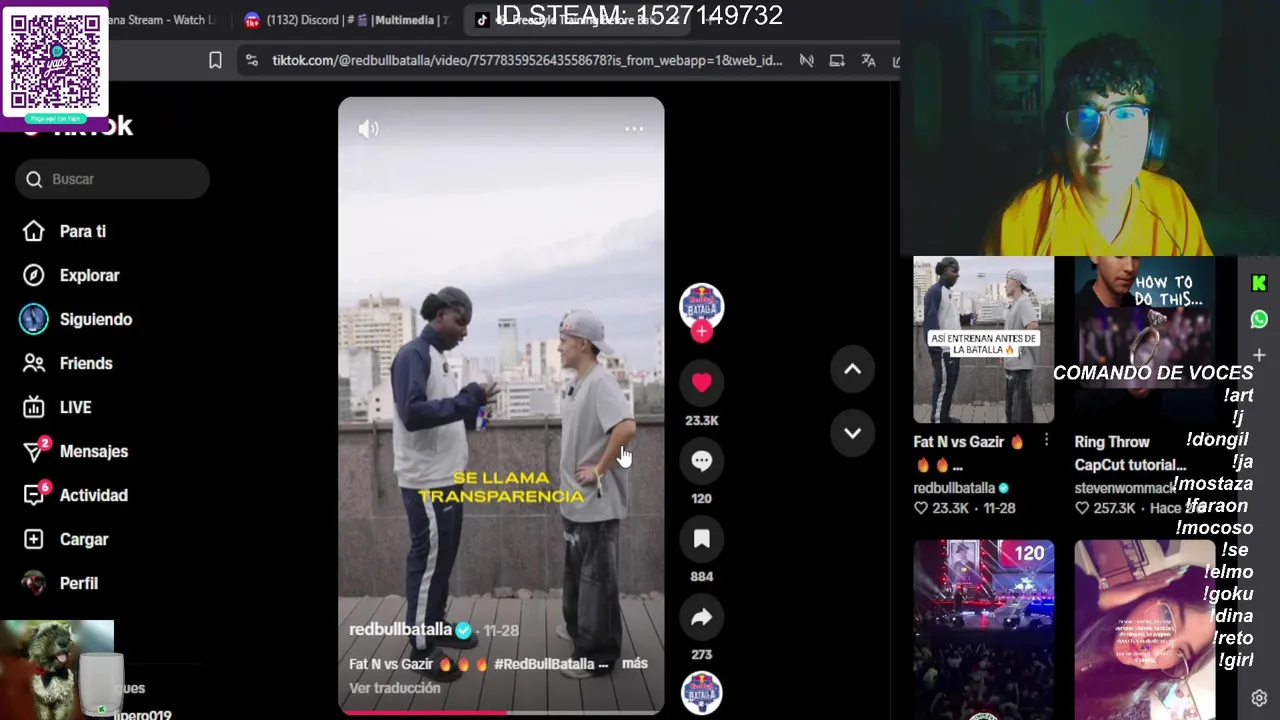Open Mensajes inbox
1280x720 pixels.
click(93, 451)
